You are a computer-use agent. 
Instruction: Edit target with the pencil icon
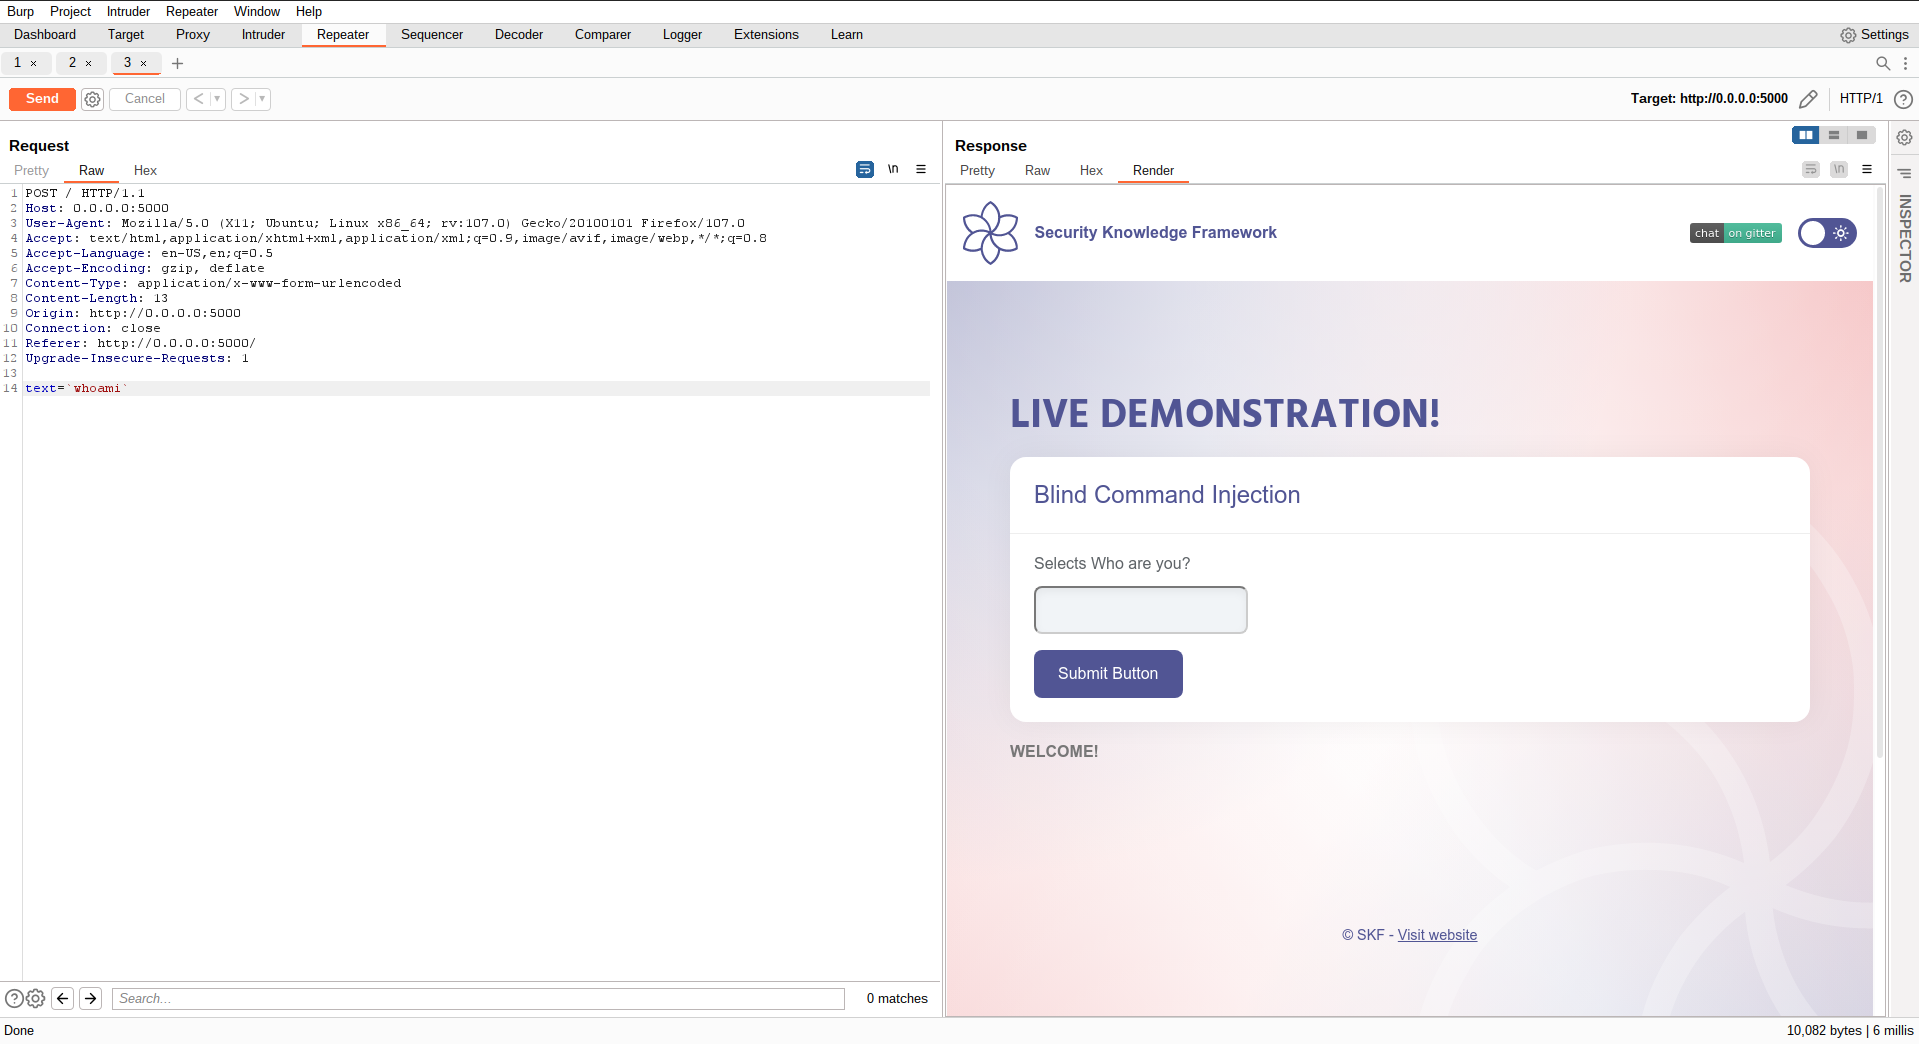coord(1808,99)
